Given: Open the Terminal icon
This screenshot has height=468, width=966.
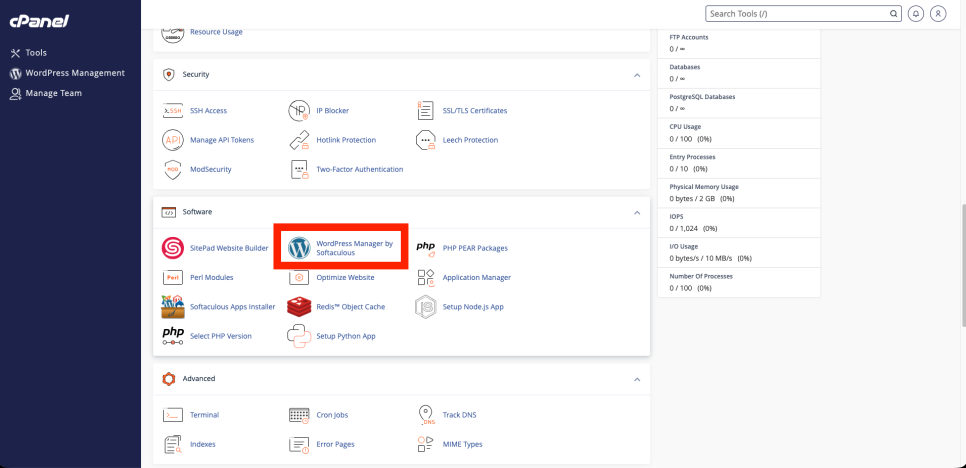Looking at the screenshot, I should coord(172,415).
